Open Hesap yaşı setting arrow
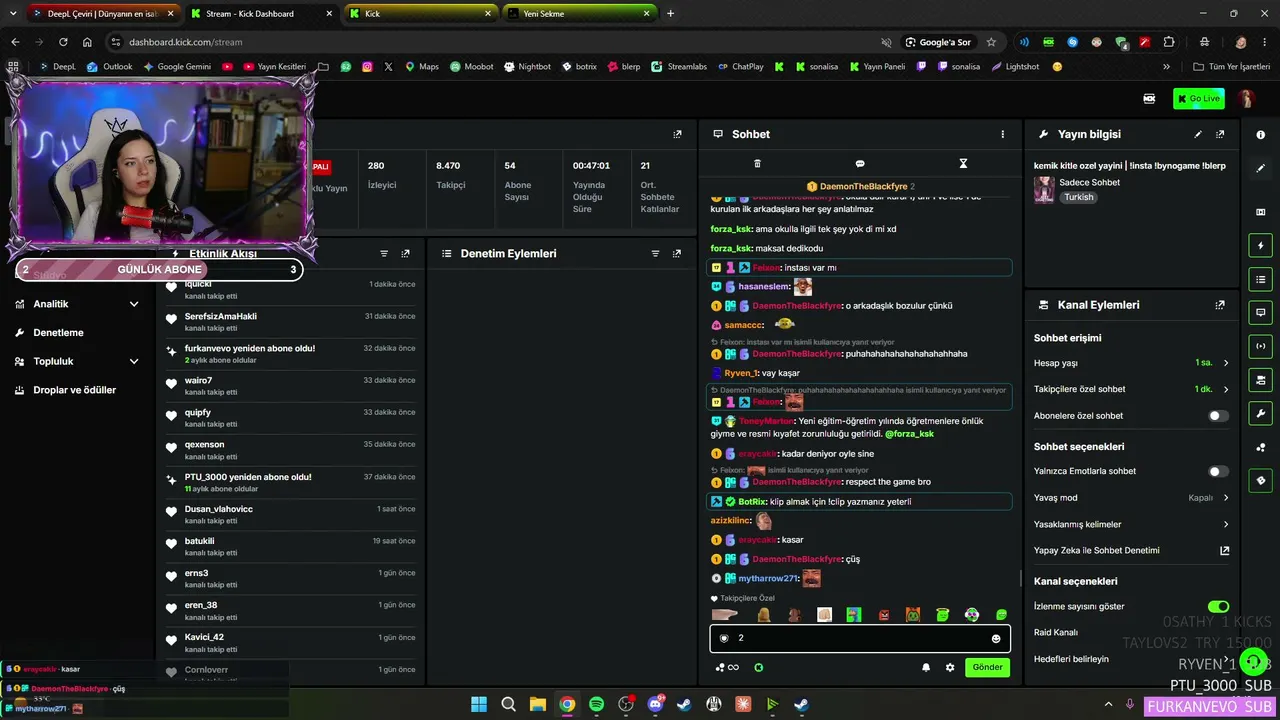Screen dimensions: 1280x720 tap(1226, 363)
